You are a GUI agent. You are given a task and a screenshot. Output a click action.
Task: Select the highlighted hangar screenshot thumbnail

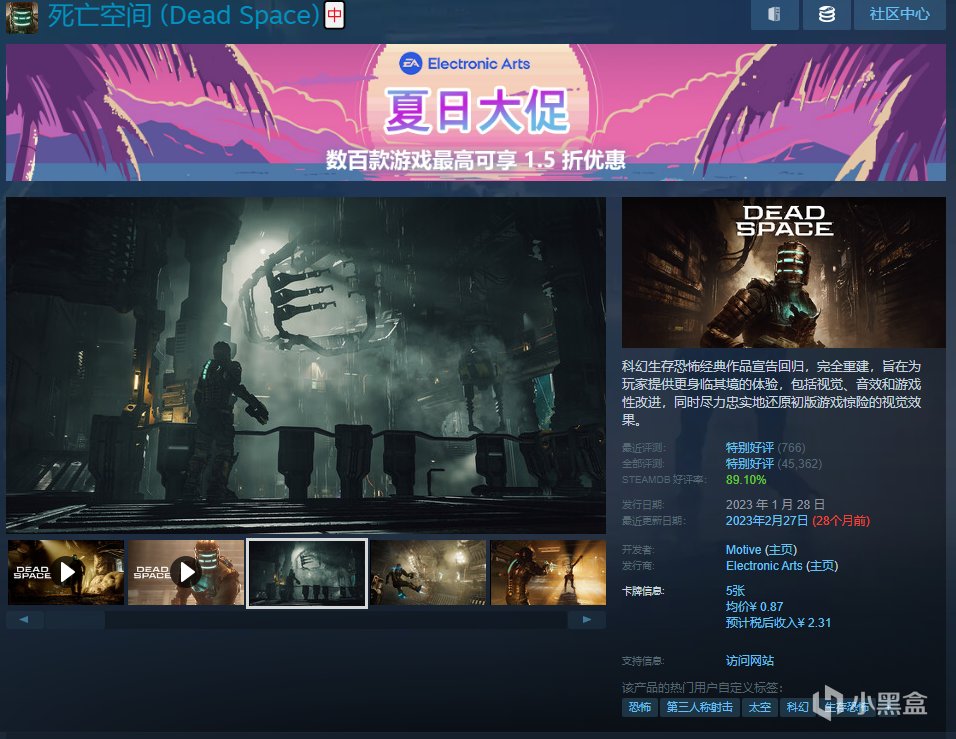[x=307, y=573]
